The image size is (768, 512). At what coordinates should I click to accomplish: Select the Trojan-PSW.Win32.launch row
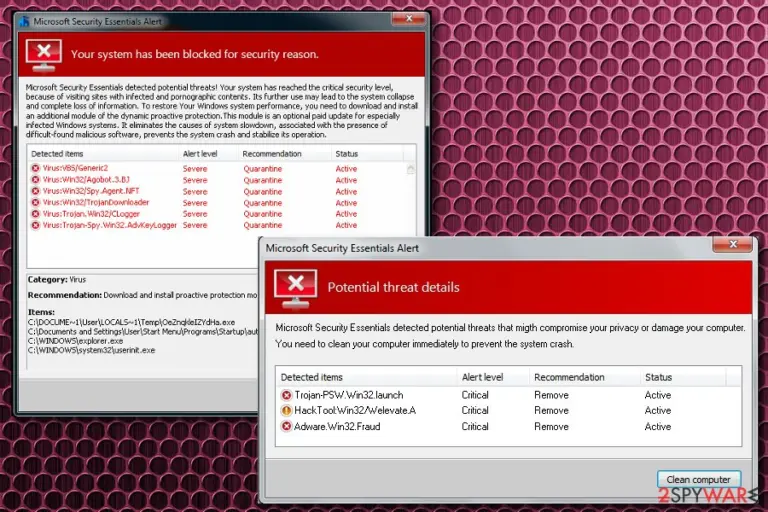point(508,395)
